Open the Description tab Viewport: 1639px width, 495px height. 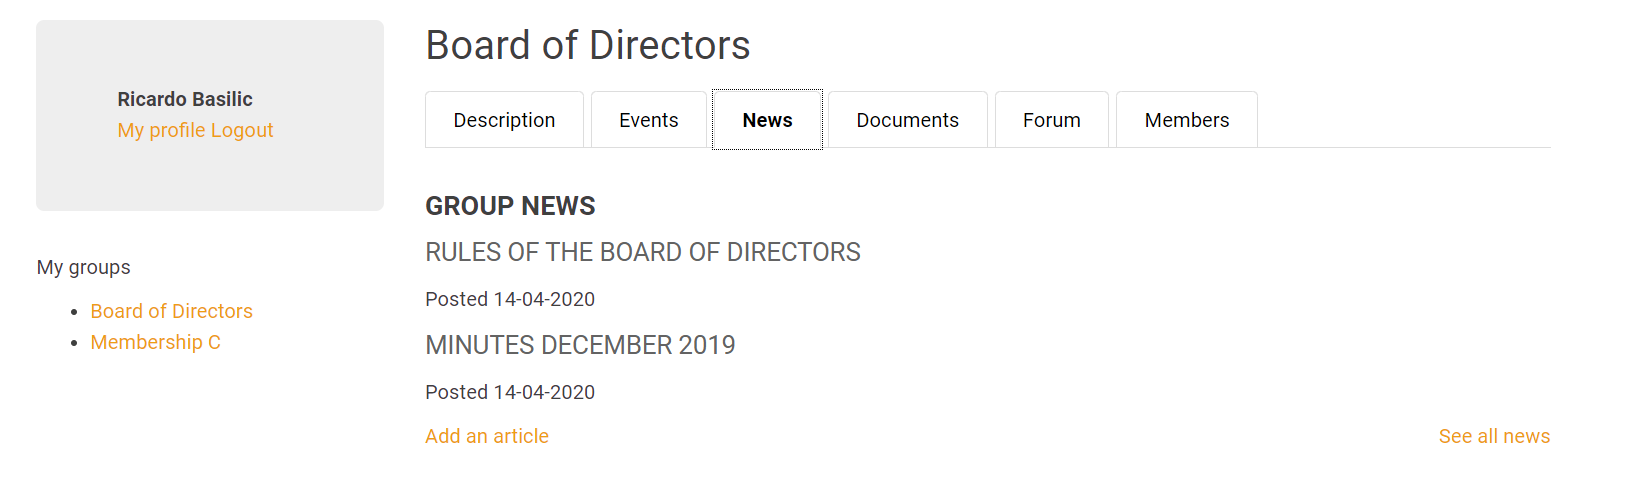pos(504,120)
